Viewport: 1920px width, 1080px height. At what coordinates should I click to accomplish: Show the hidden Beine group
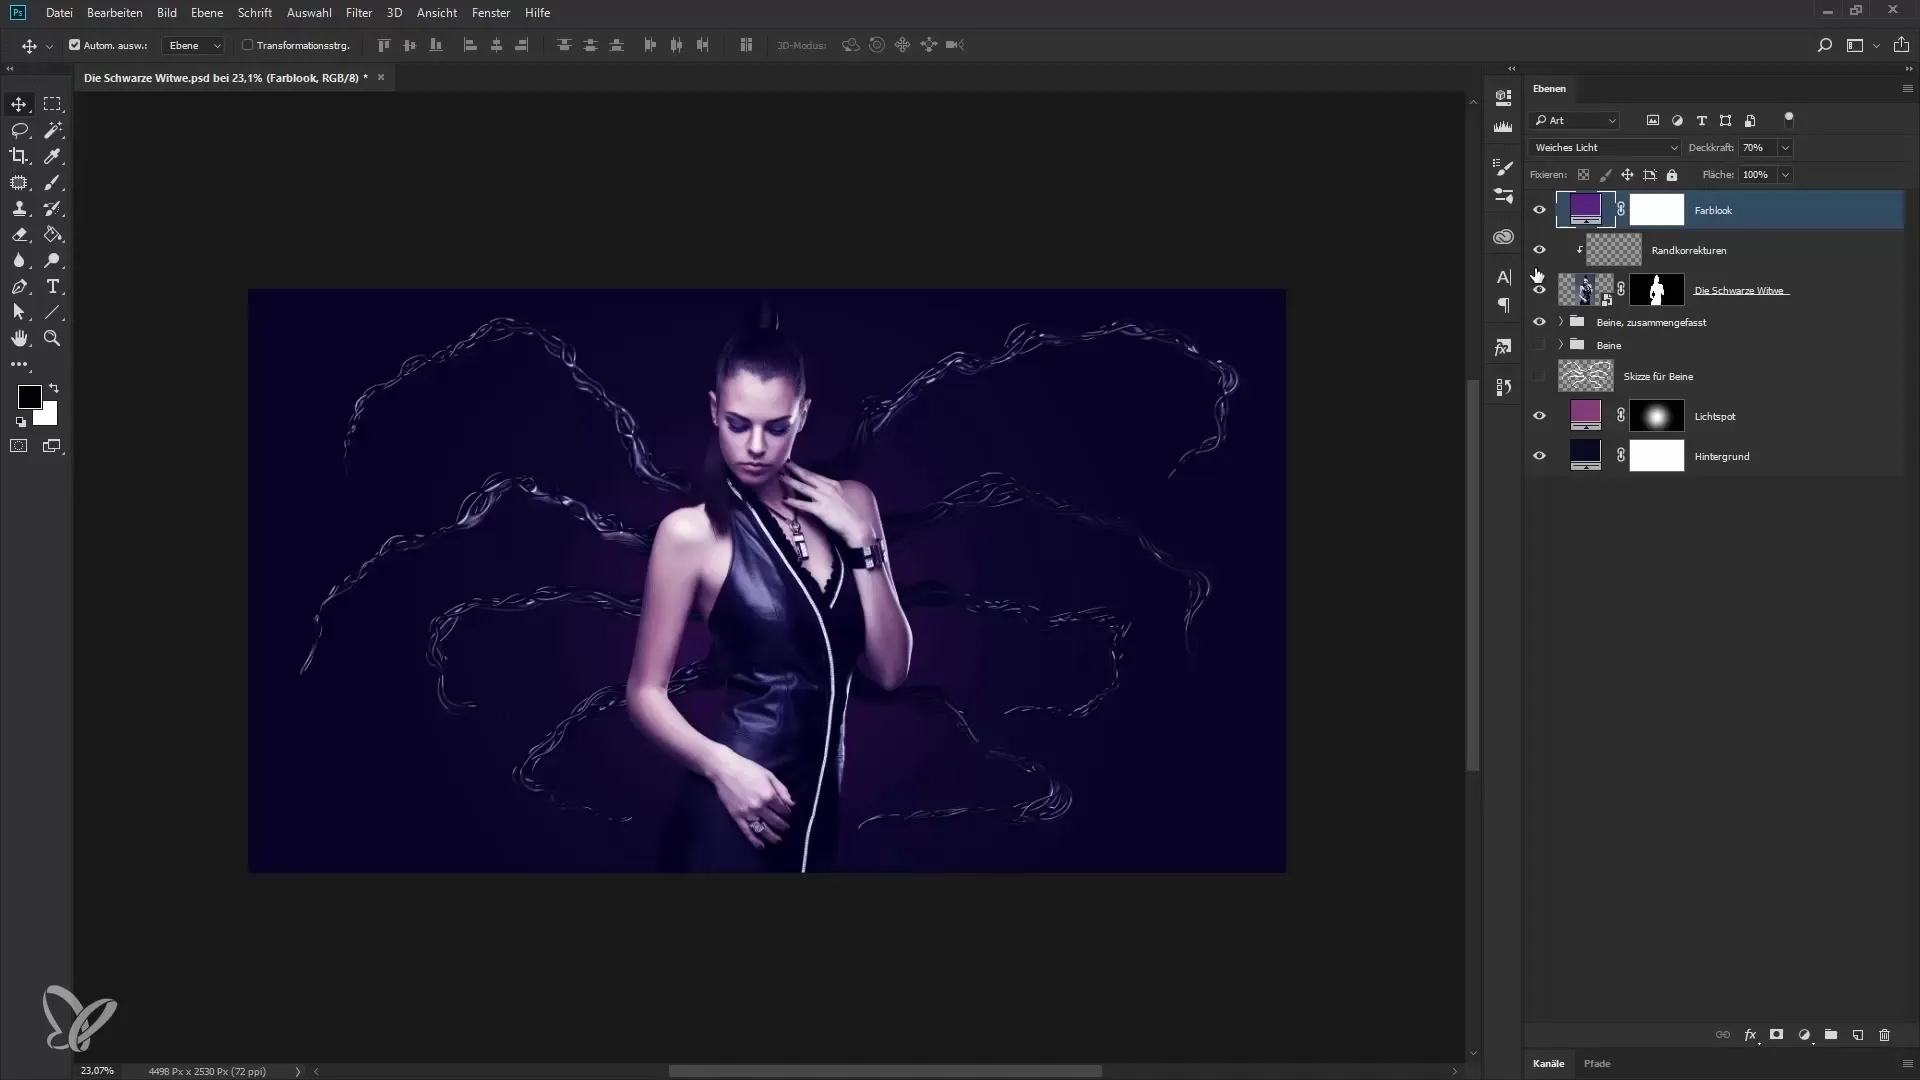click(x=1539, y=345)
